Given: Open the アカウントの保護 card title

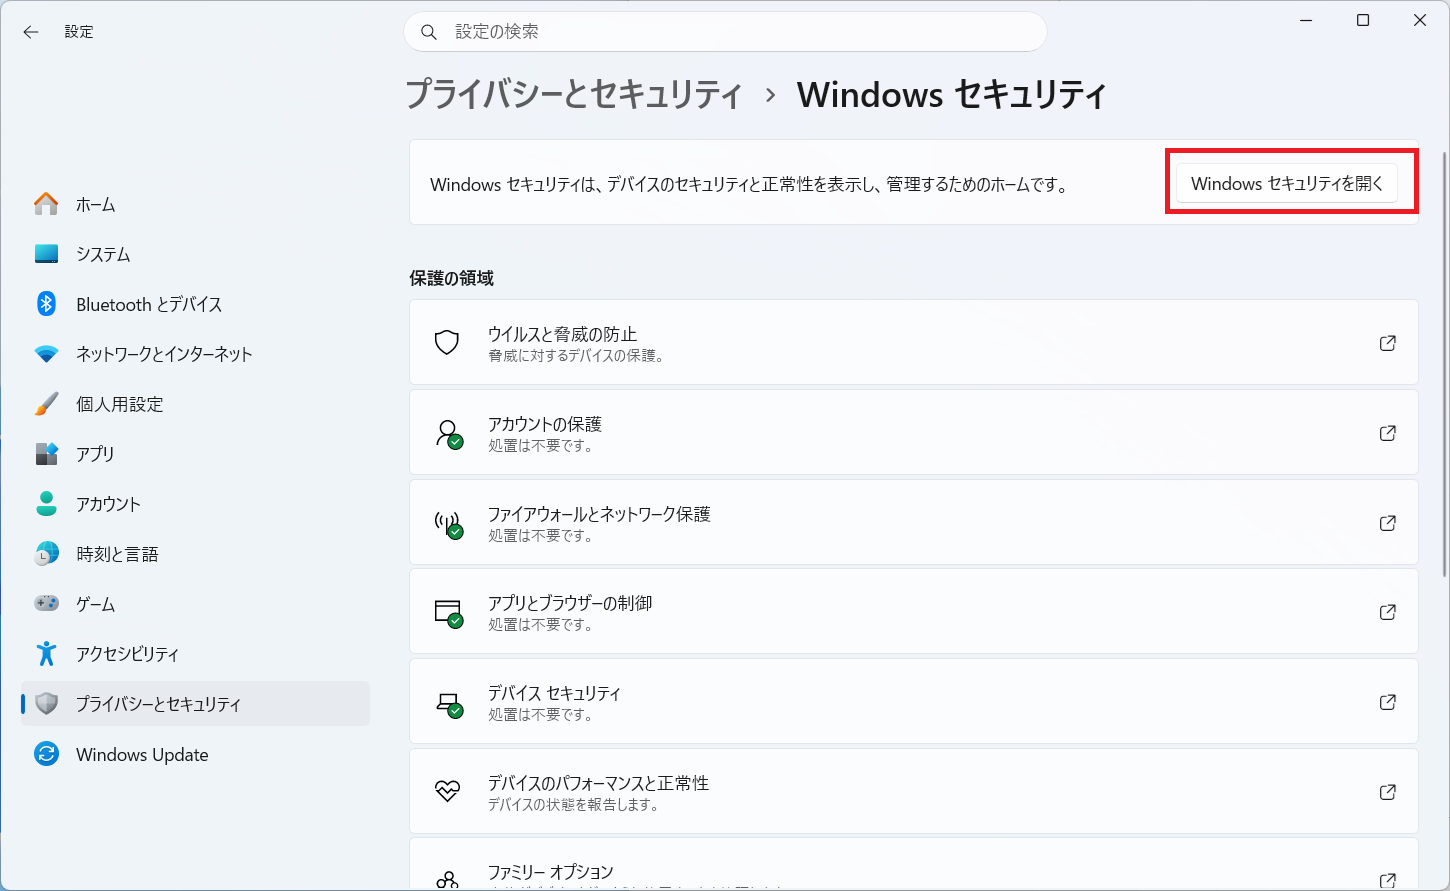Looking at the screenshot, I should pos(545,424).
